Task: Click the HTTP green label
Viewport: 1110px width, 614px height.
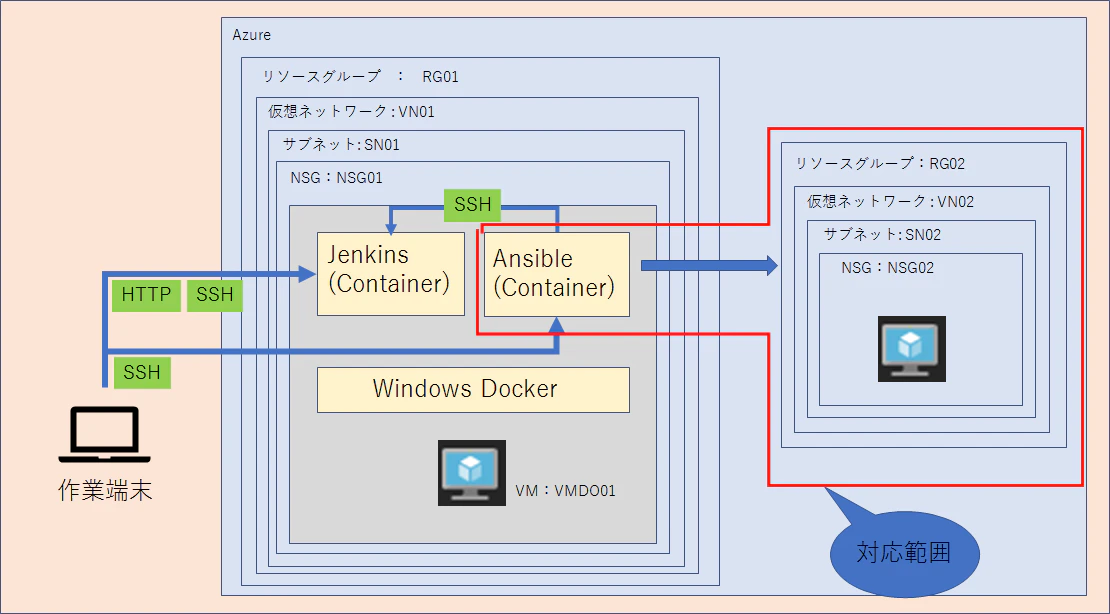Action: point(147,295)
